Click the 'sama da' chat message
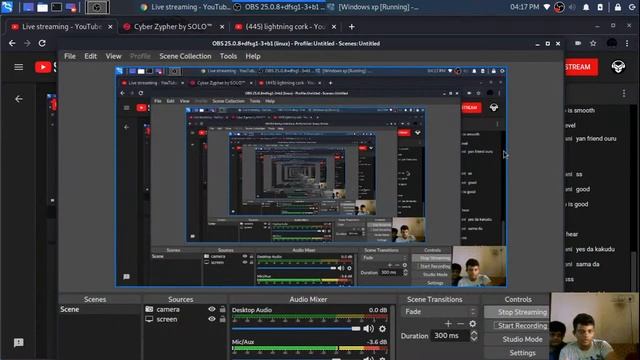Screen dimensions: 640x360 coord(587,264)
